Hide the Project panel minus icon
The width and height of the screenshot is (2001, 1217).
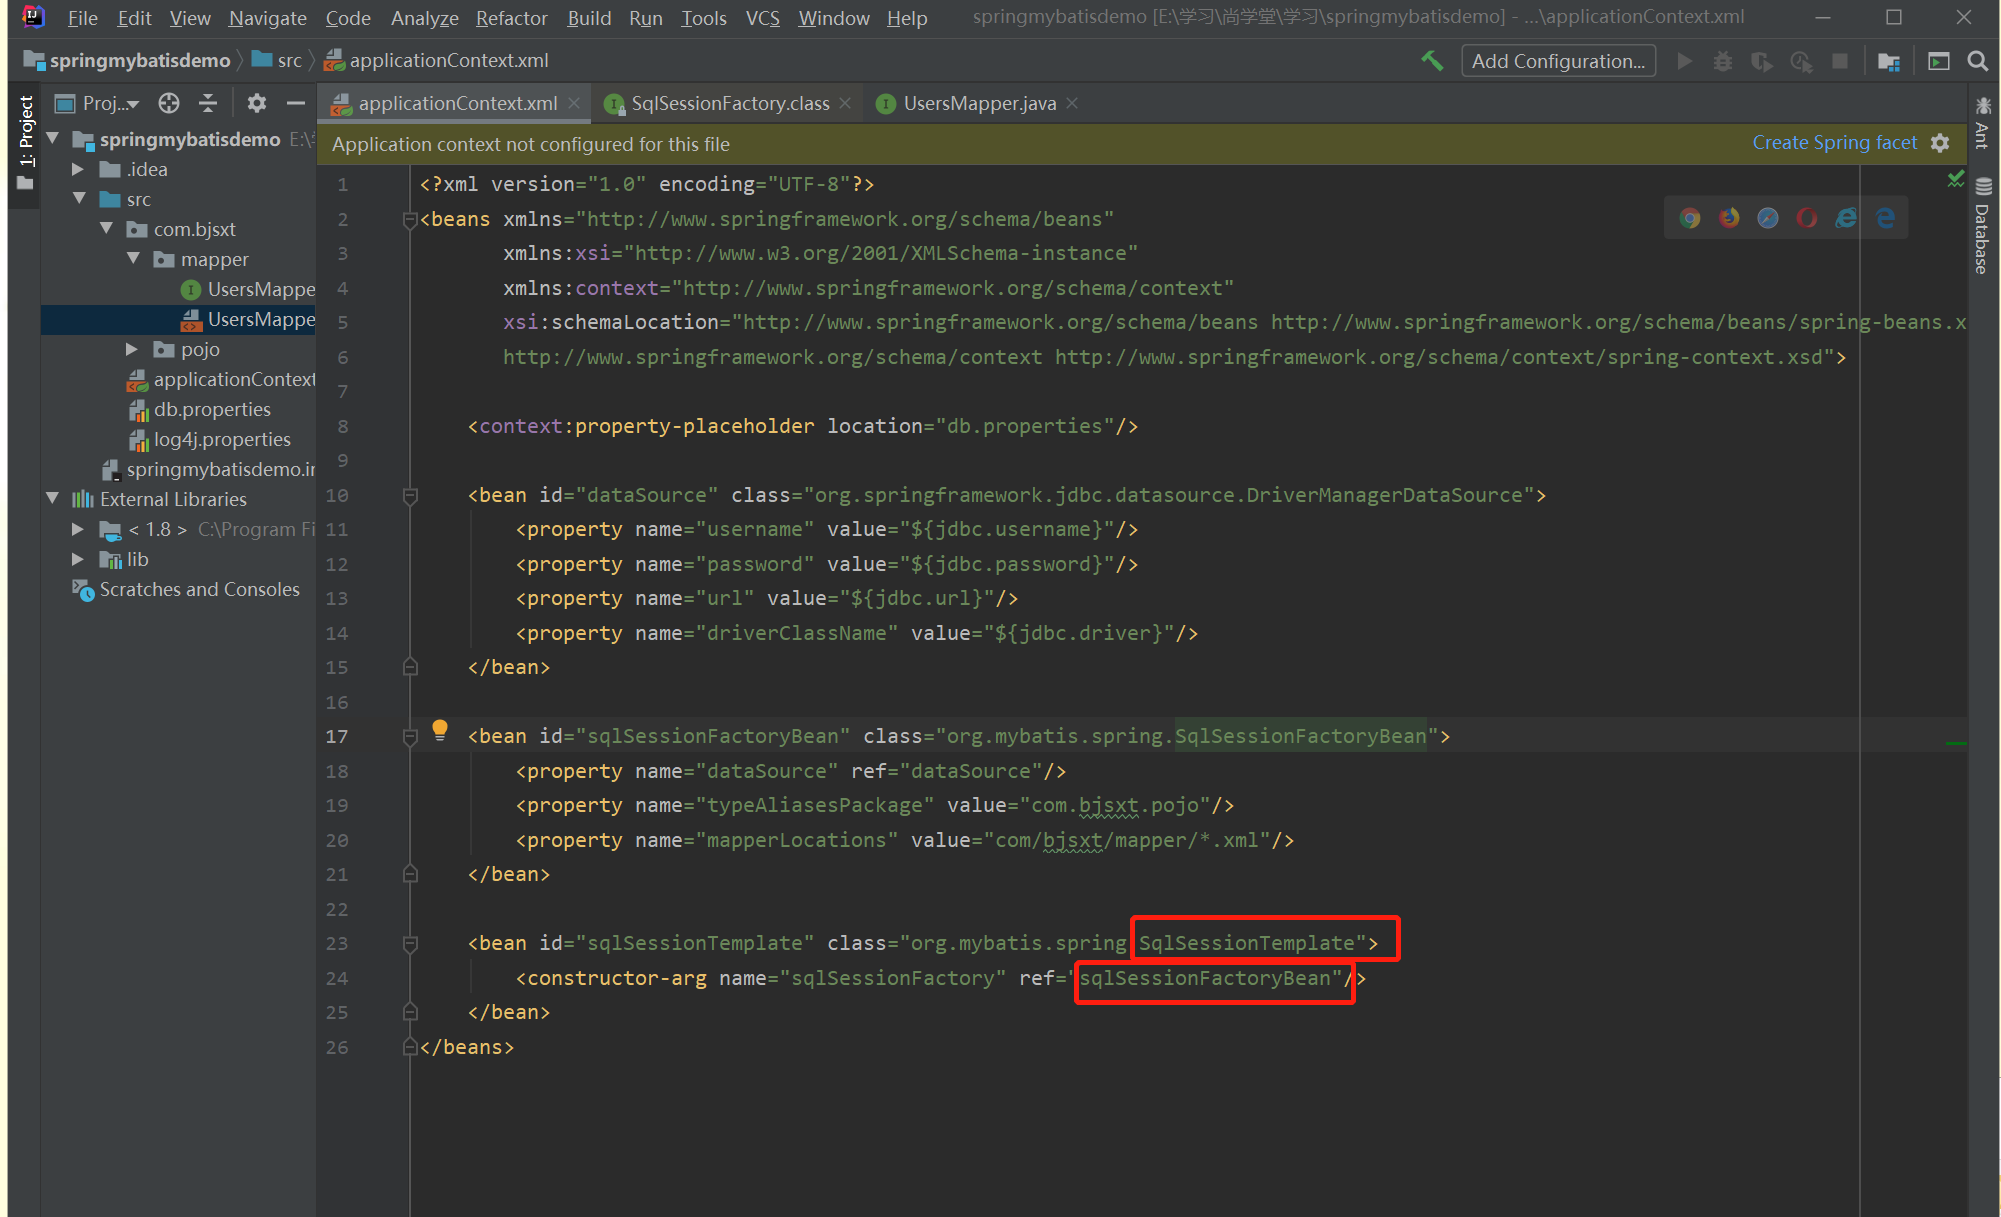295,103
